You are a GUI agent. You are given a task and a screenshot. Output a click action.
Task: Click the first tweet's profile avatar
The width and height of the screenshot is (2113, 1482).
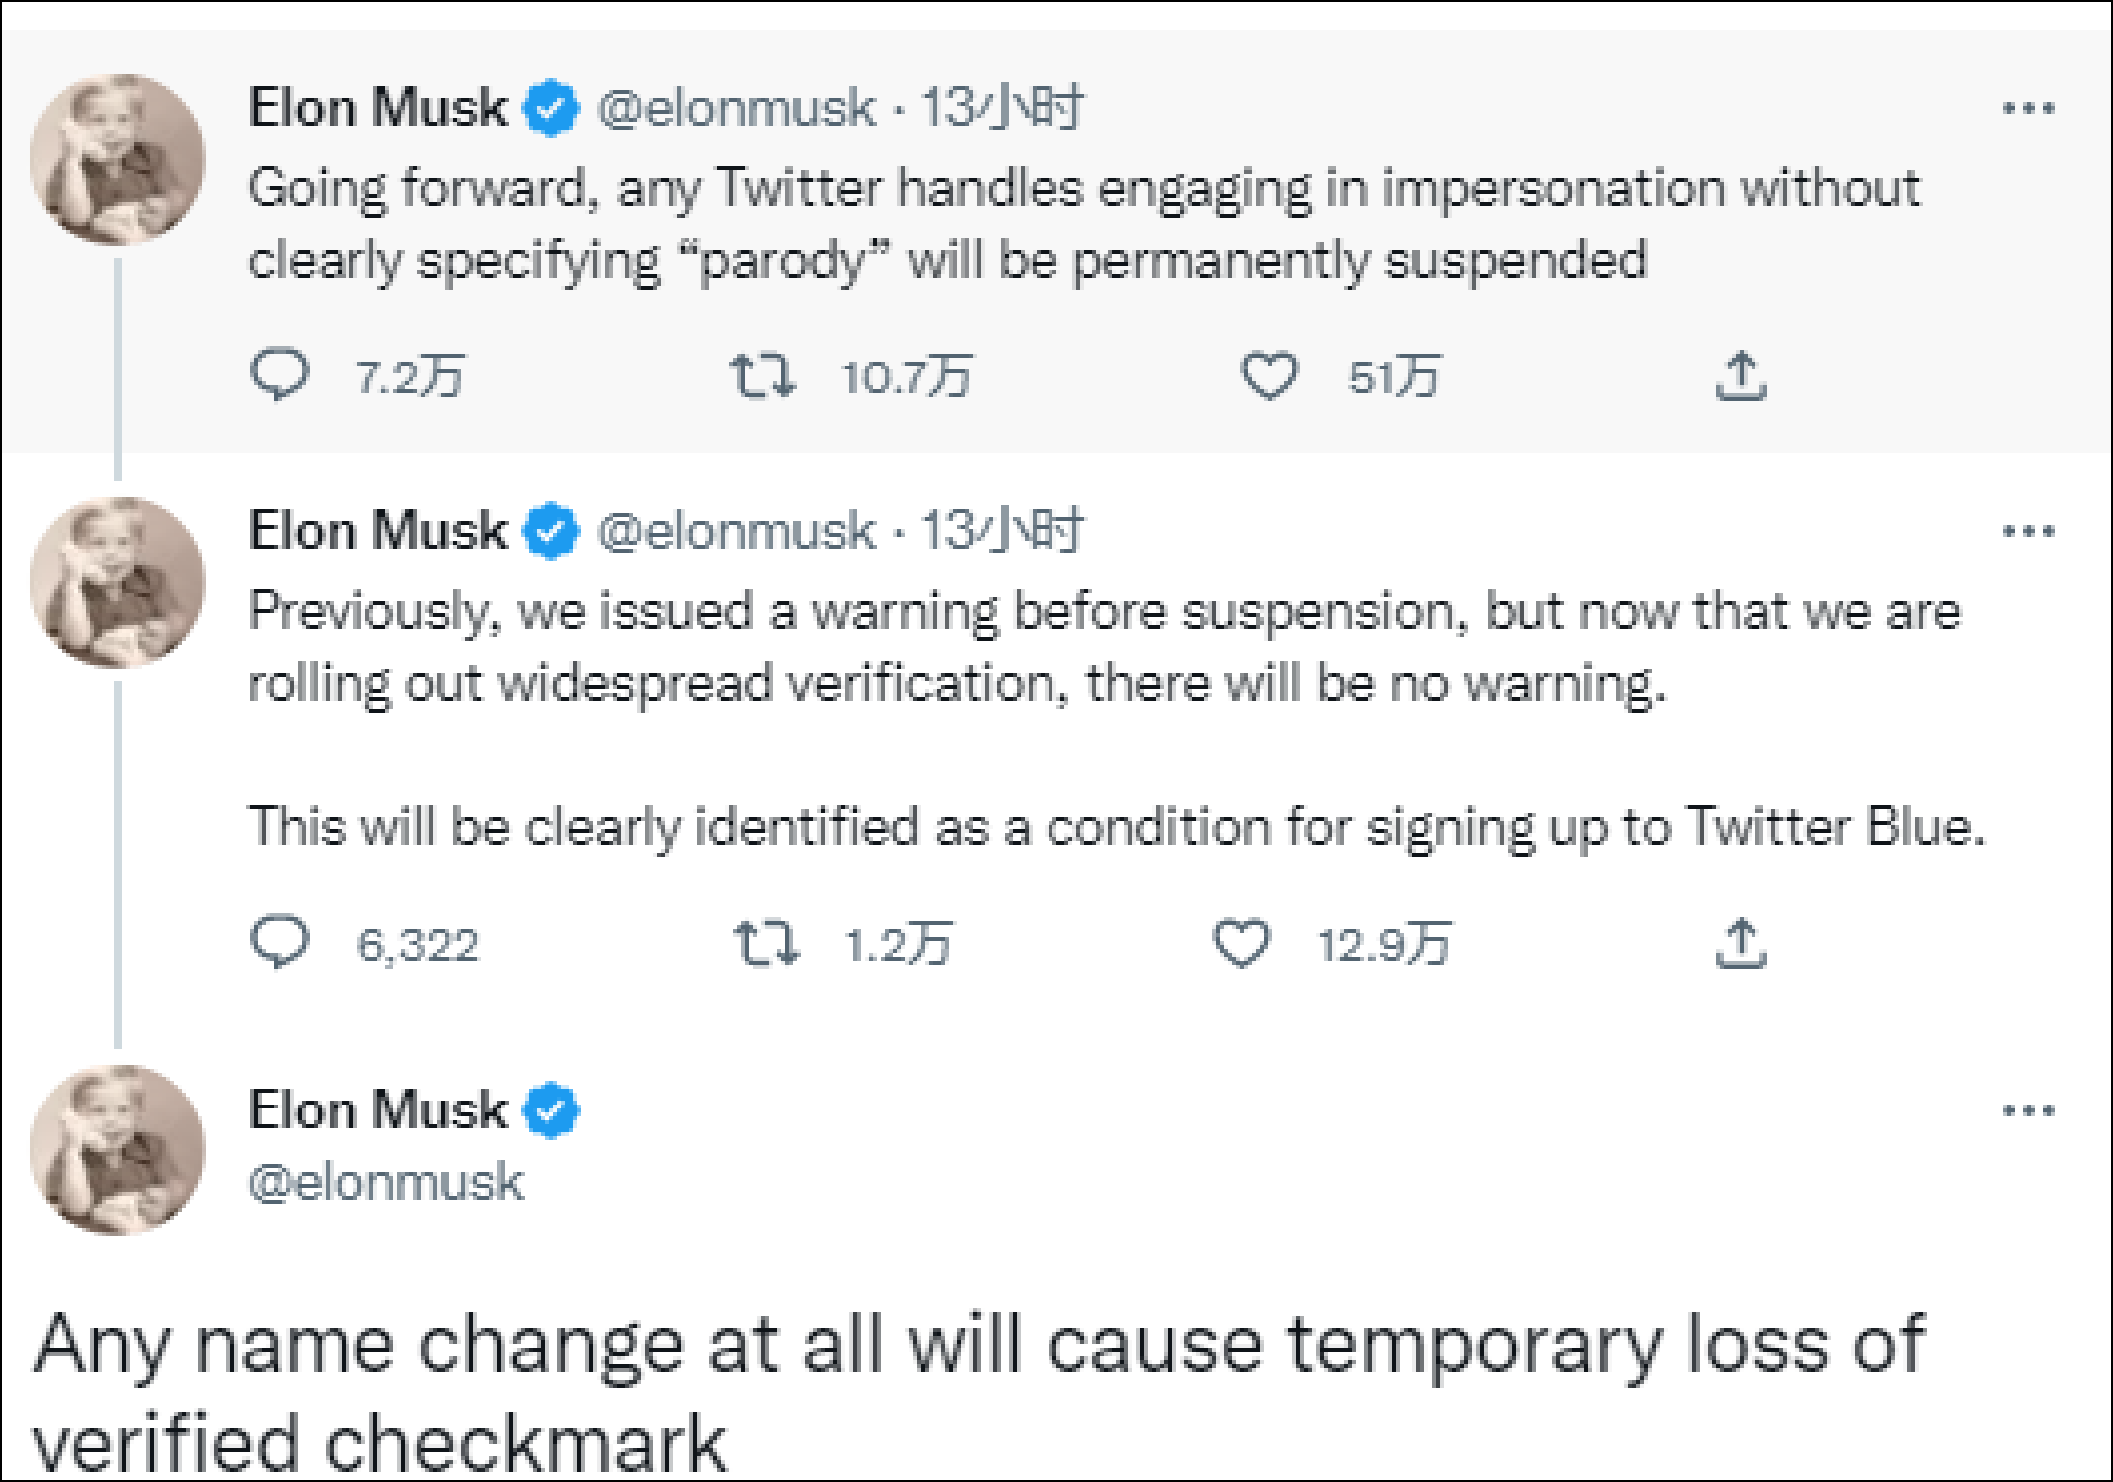tap(117, 159)
